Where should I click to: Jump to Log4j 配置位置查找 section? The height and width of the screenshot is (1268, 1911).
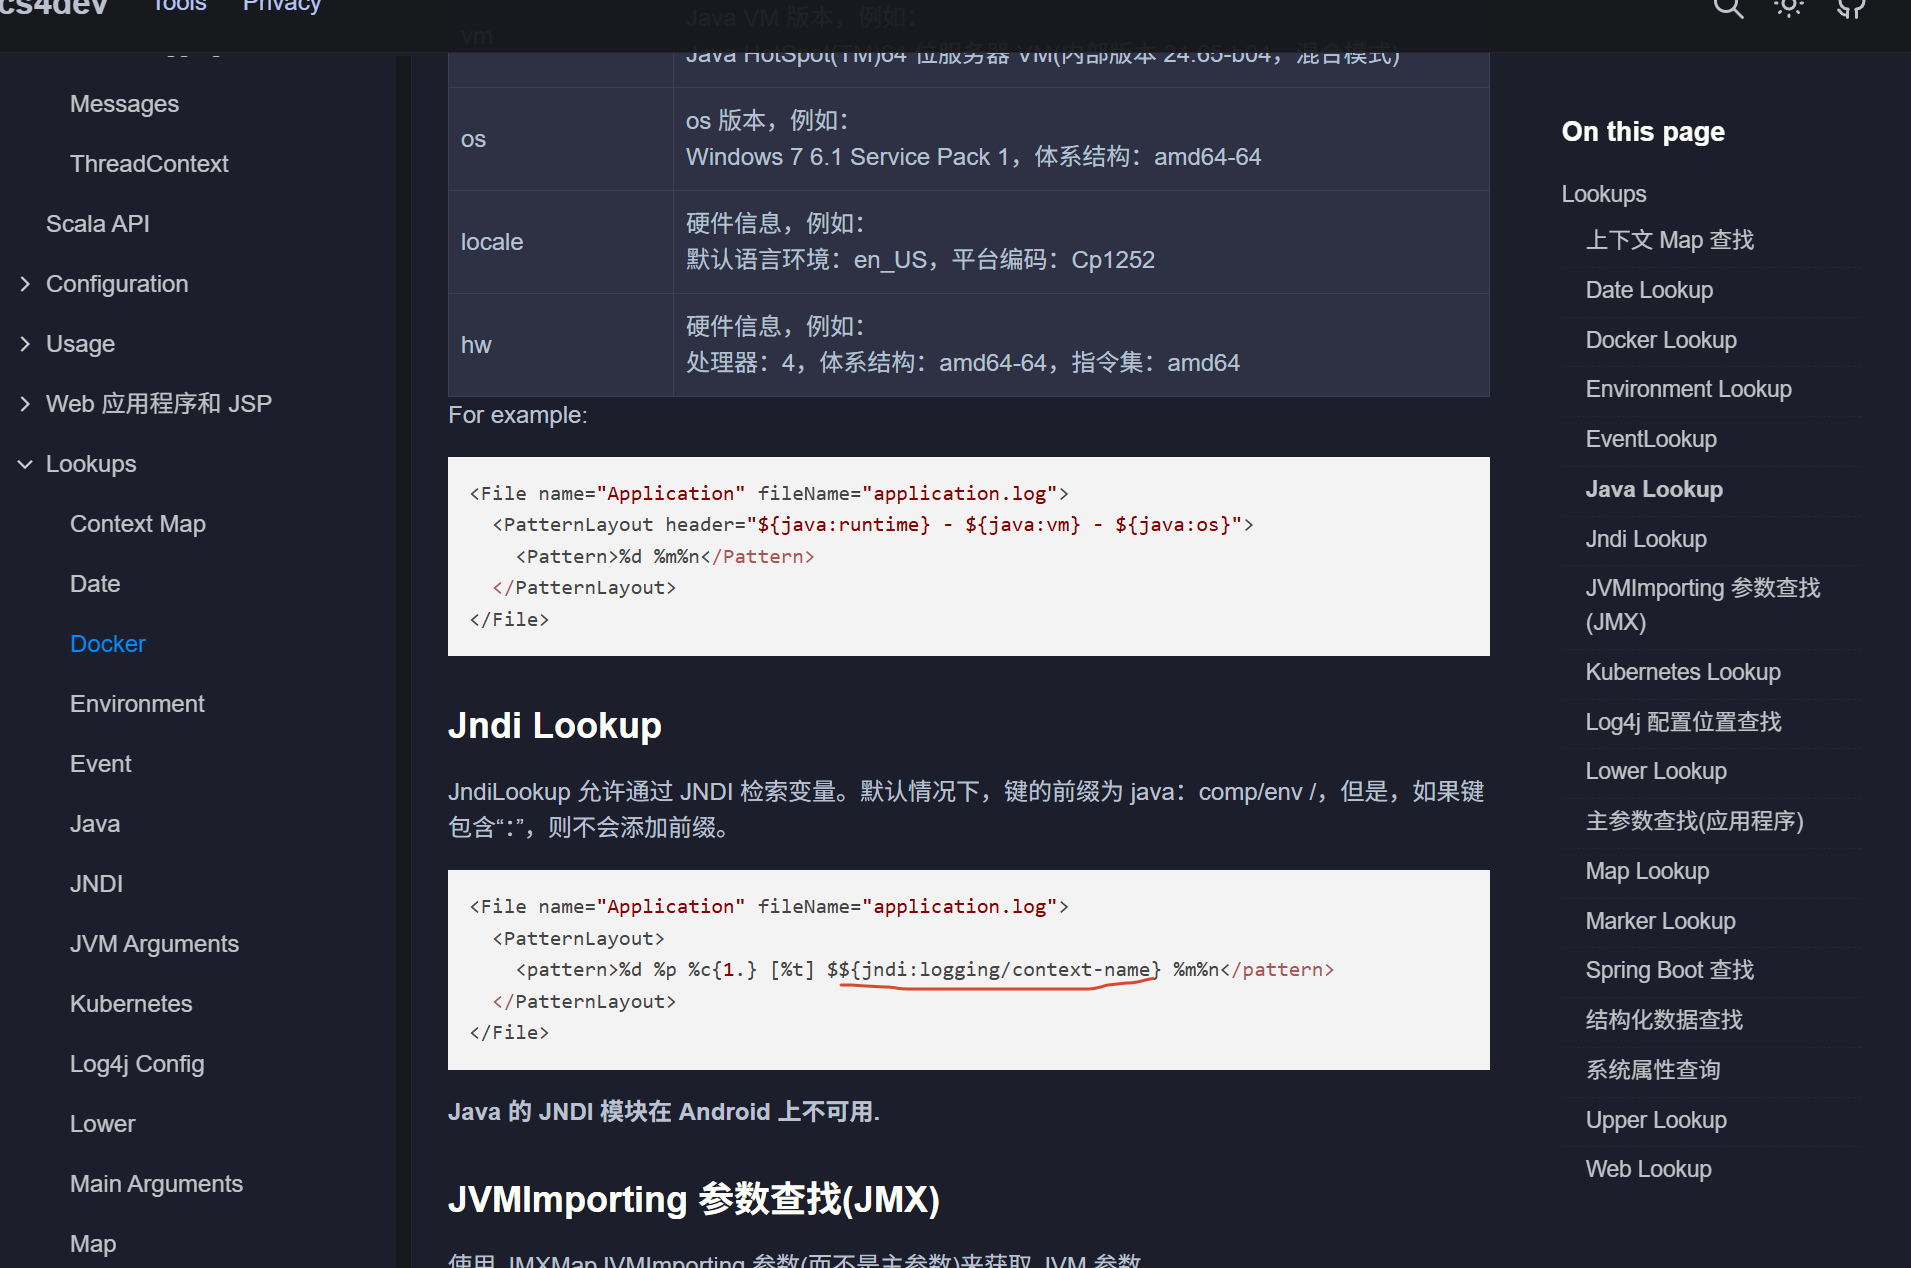[1683, 722]
